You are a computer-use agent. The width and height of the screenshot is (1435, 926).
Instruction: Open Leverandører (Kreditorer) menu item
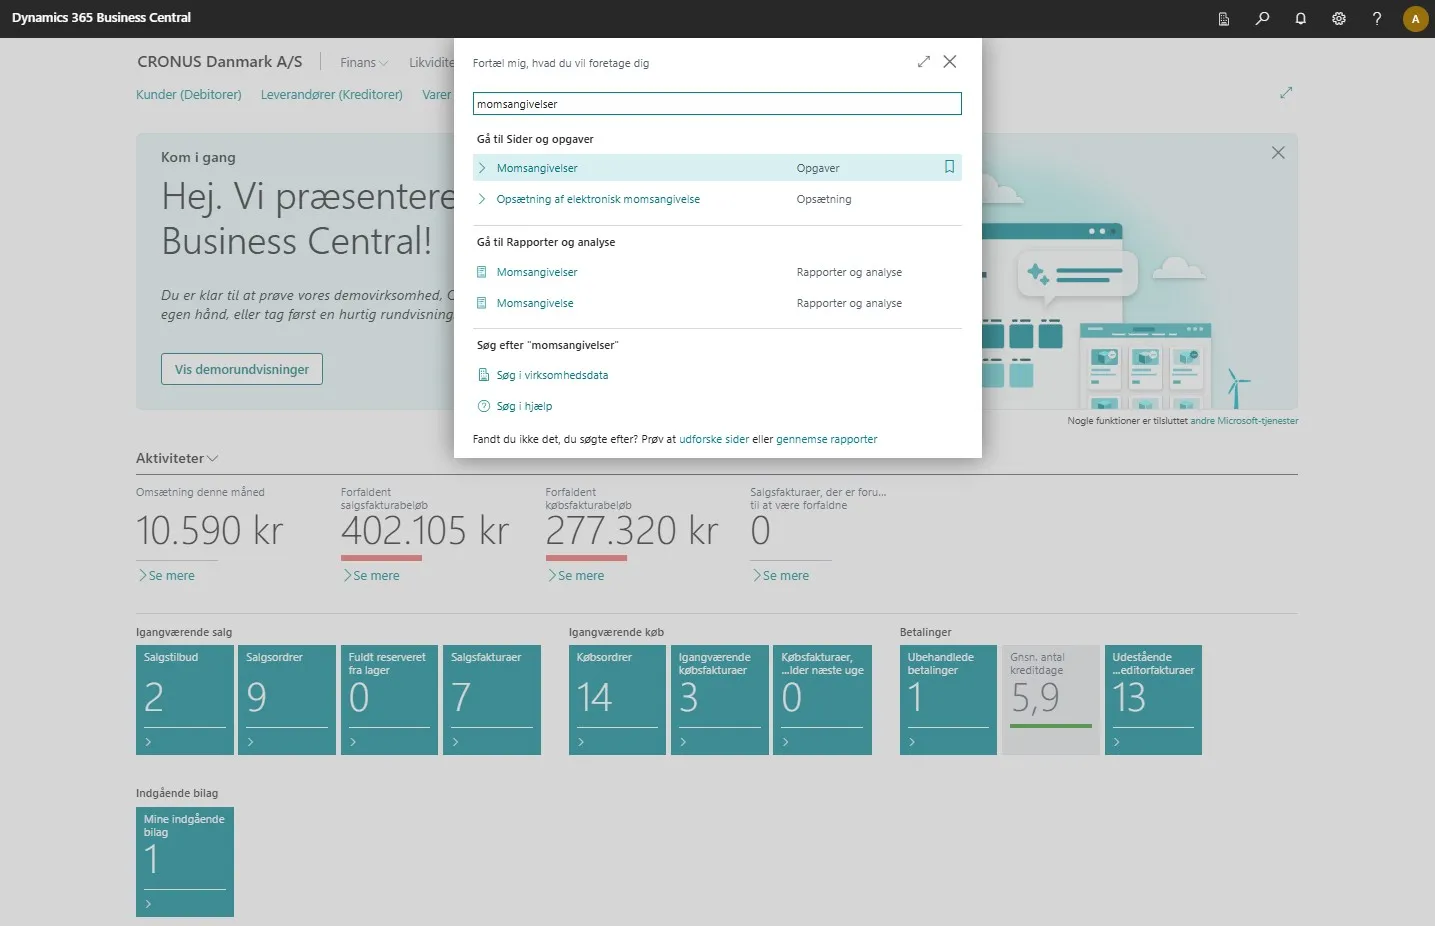[x=332, y=94]
